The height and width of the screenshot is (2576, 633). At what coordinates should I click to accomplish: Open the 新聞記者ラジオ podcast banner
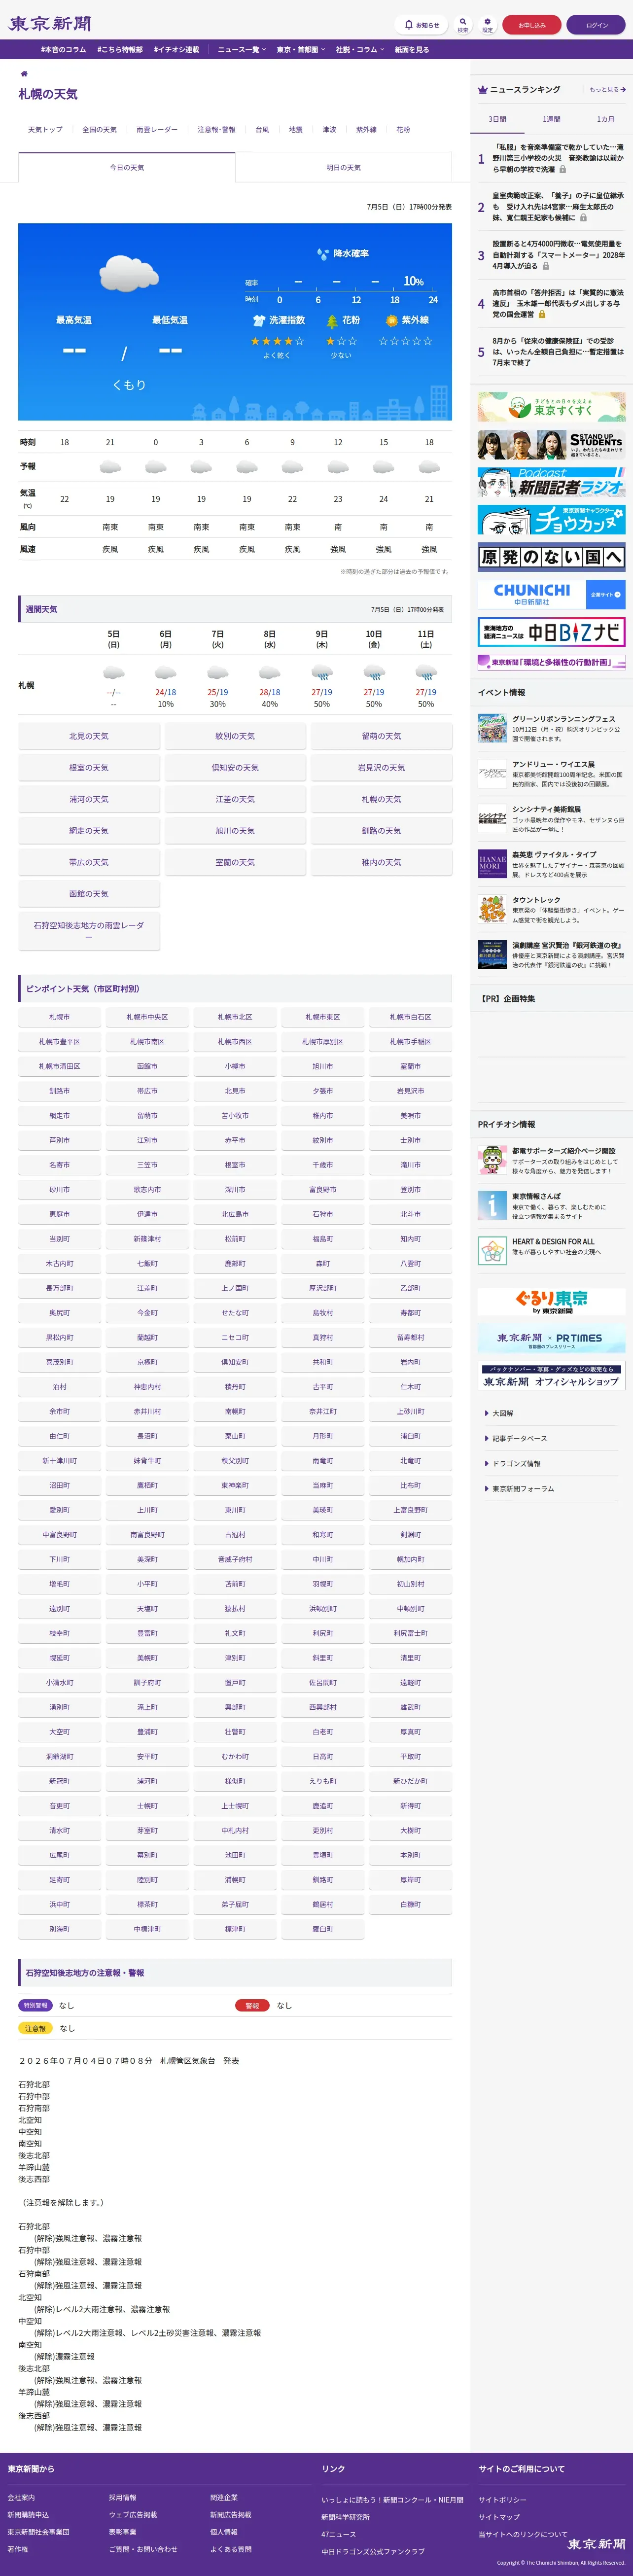551,483
